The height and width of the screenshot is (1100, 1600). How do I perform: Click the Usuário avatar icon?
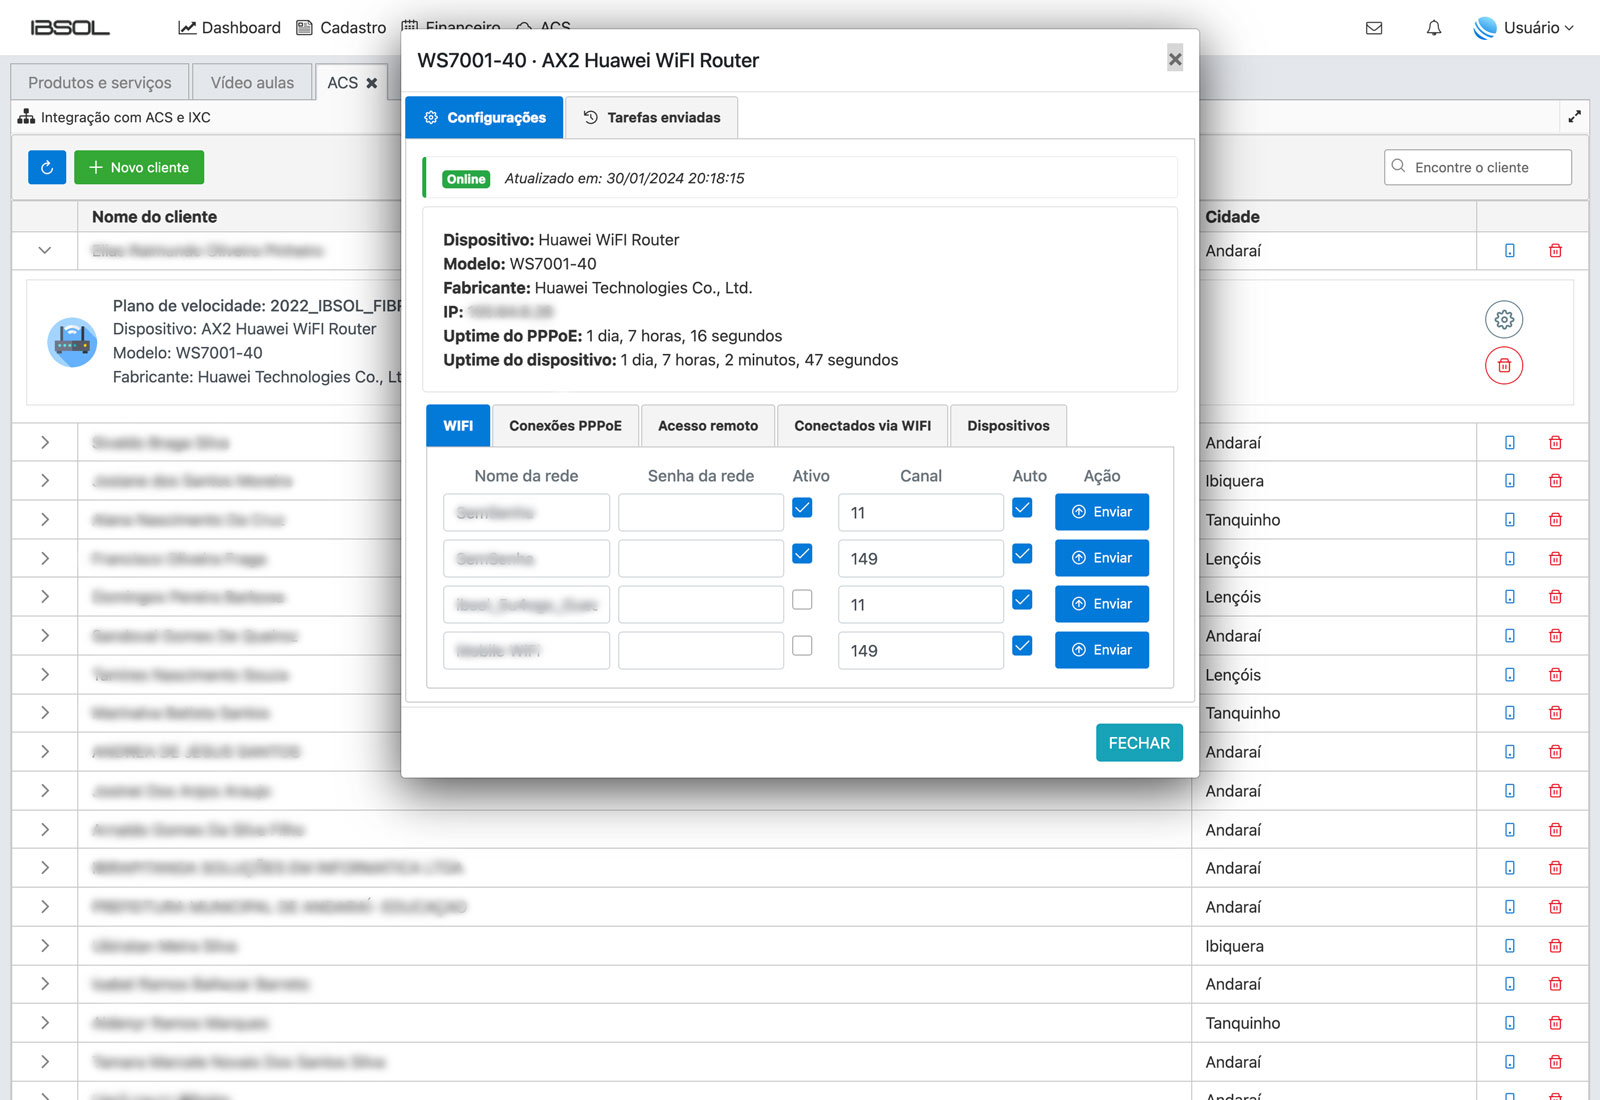point(1485,28)
